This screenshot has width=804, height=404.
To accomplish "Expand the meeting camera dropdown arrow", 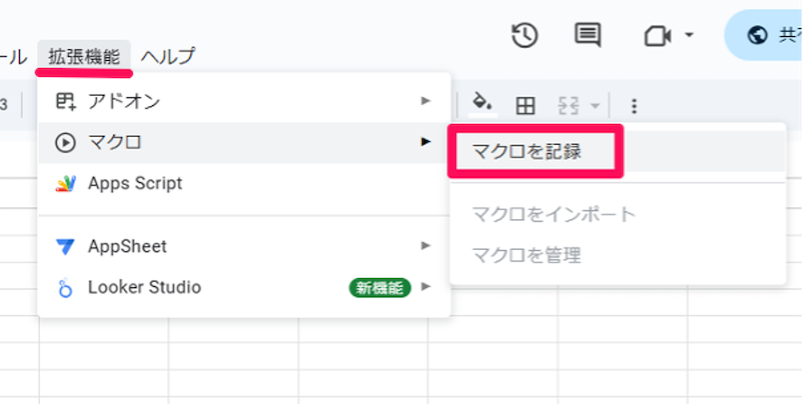I will [689, 35].
